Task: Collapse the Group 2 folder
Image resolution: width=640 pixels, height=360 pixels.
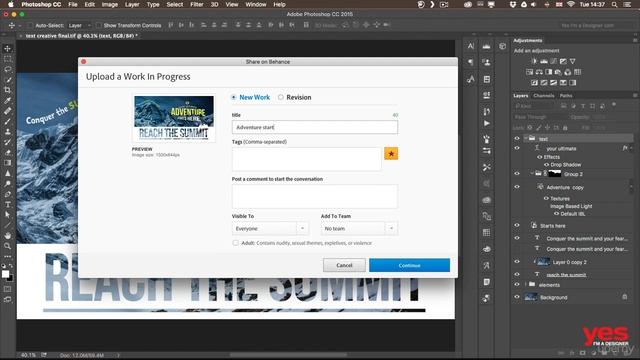Action: click(x=532, y=174)
